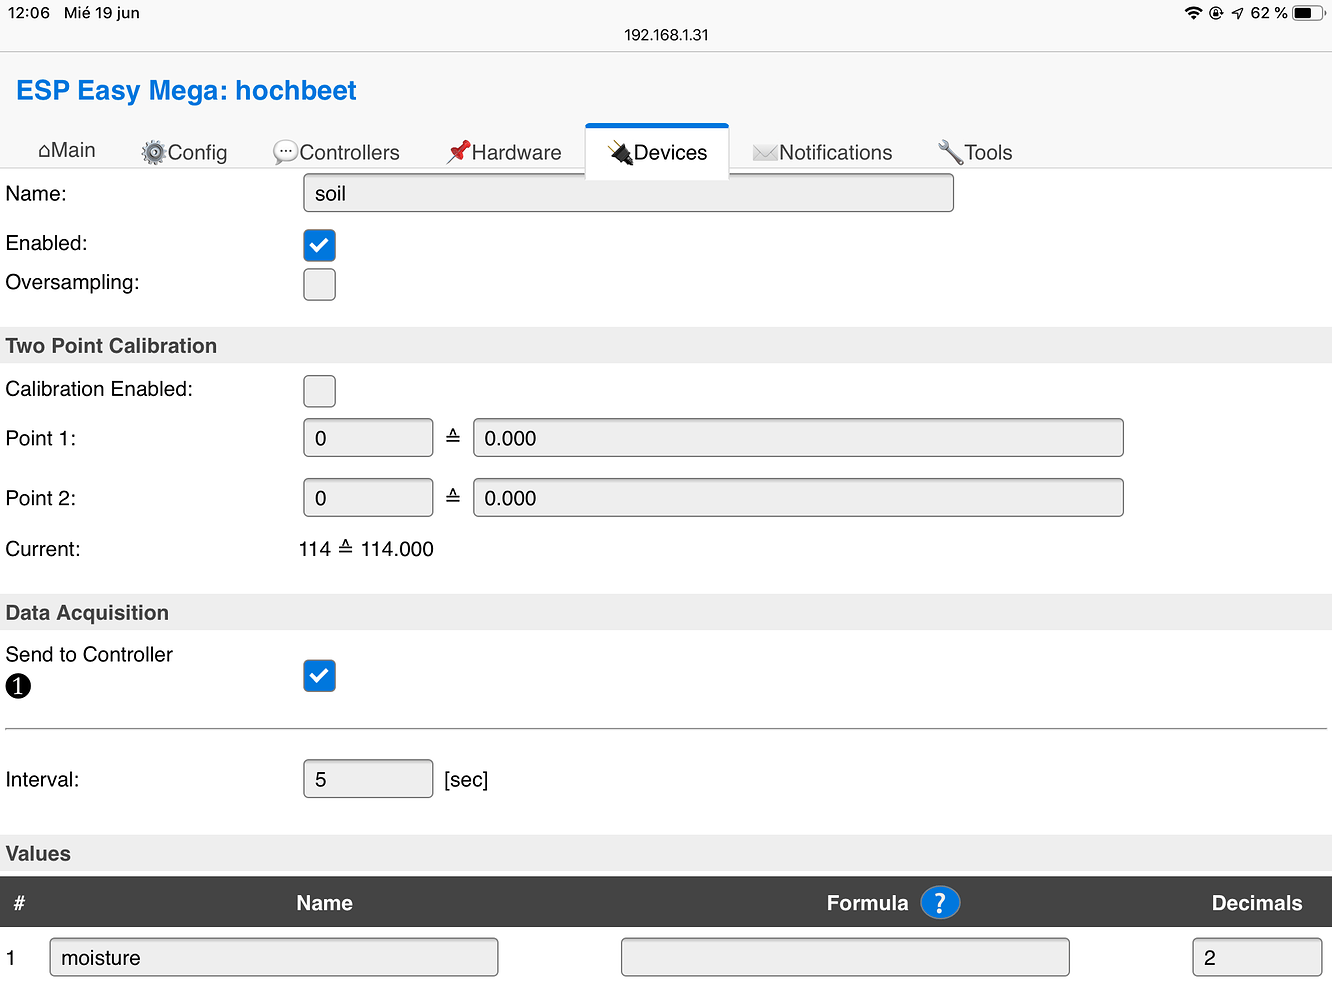This screenshot has height=1000, width=1332.
Task: Click the Point 2 calibrated value field
Action: [x=798, y=498]
